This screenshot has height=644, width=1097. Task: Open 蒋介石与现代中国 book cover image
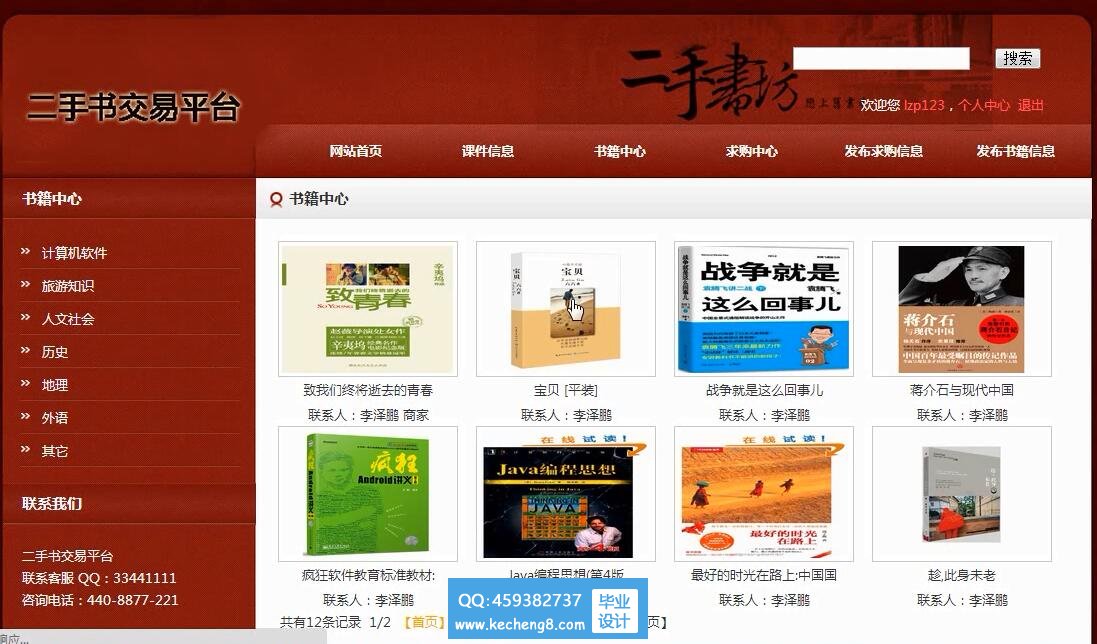962,309
